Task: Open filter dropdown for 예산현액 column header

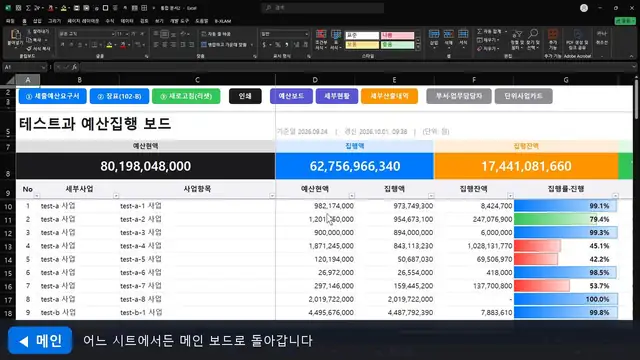Action: click(x=351, y=196)
